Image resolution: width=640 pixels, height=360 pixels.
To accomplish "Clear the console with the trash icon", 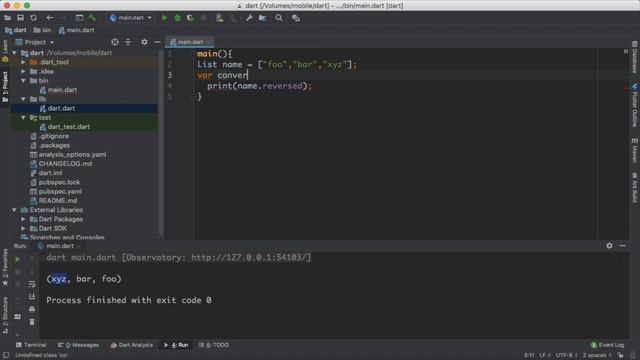I will coord(32,322).
